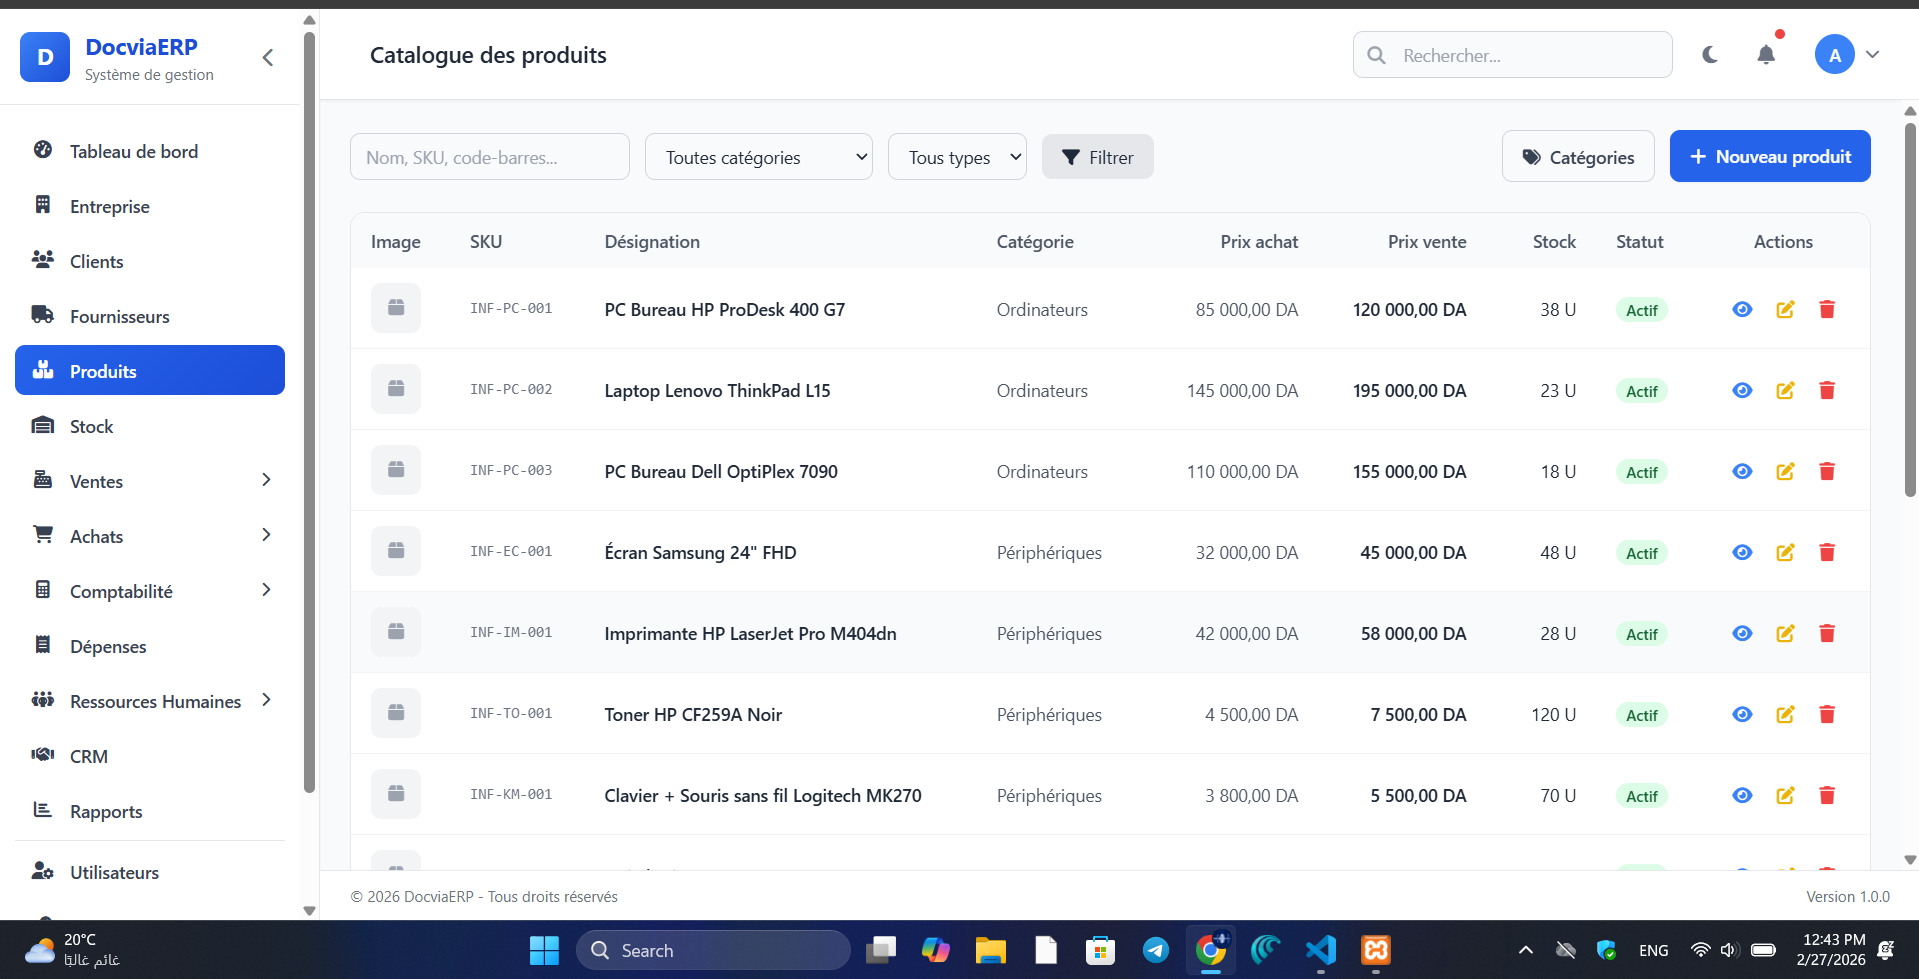Delete the Écran Samsung 24" FHD product
Viewport: 1919px width, 979px height.
point(1826,553)
